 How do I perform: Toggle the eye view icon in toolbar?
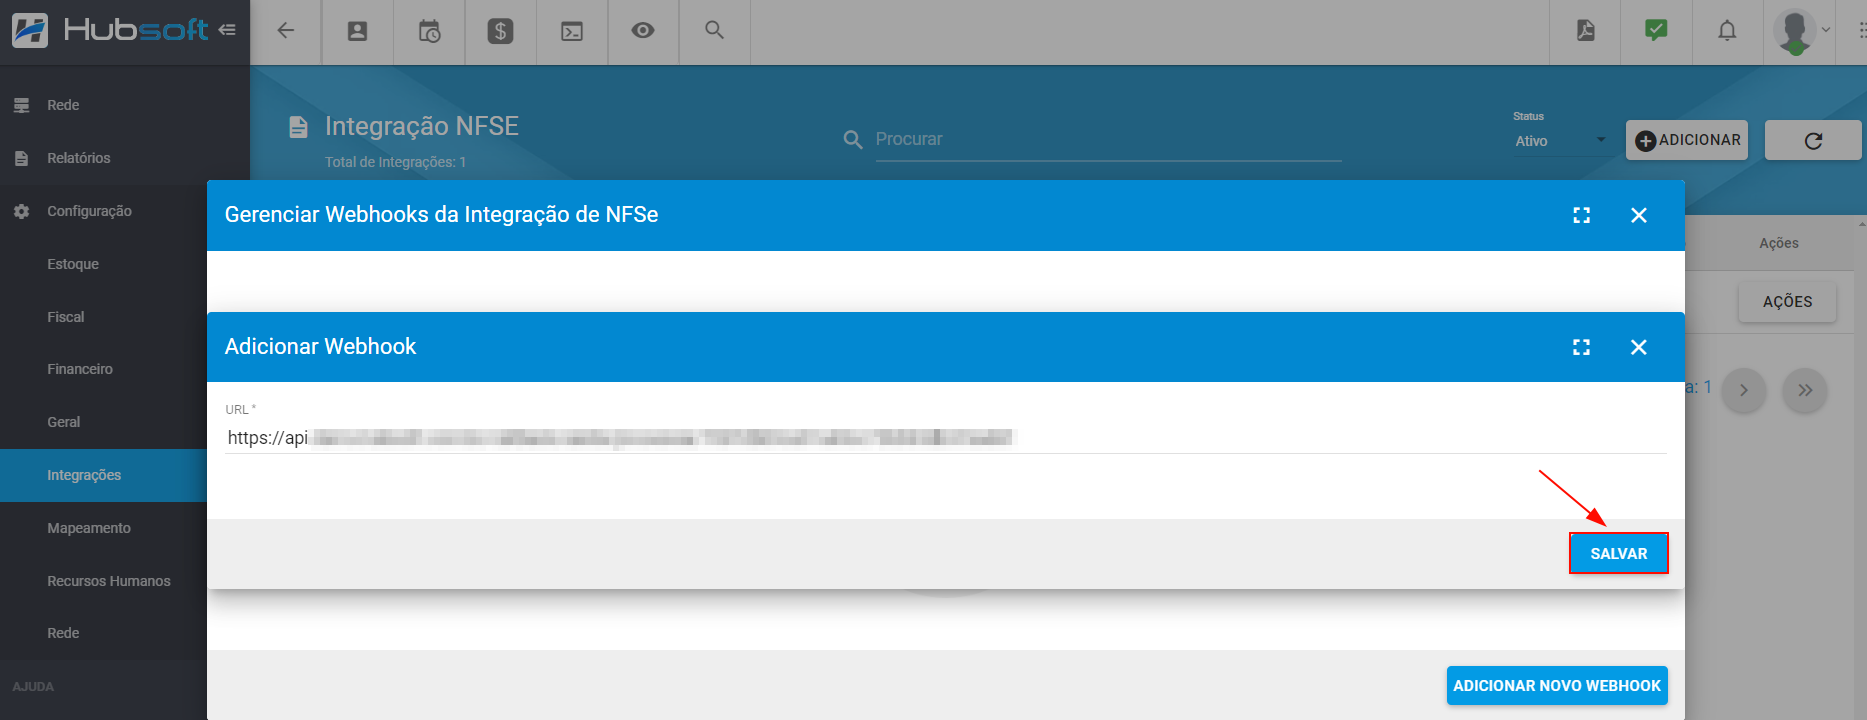(x=643, y=30)
